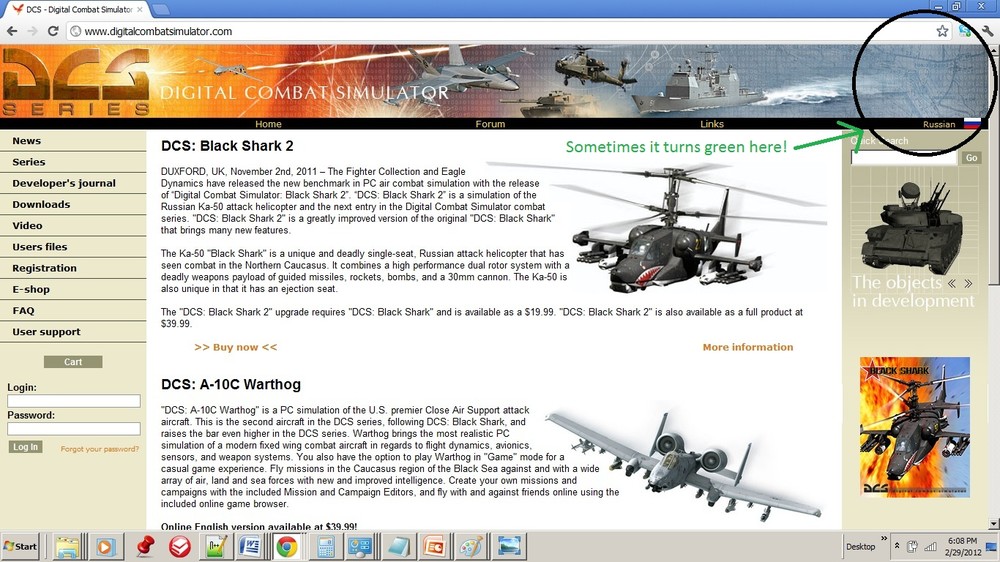Click the Password input field
This screenshot has height=562, width=1000.
click(x=74, y=429)
